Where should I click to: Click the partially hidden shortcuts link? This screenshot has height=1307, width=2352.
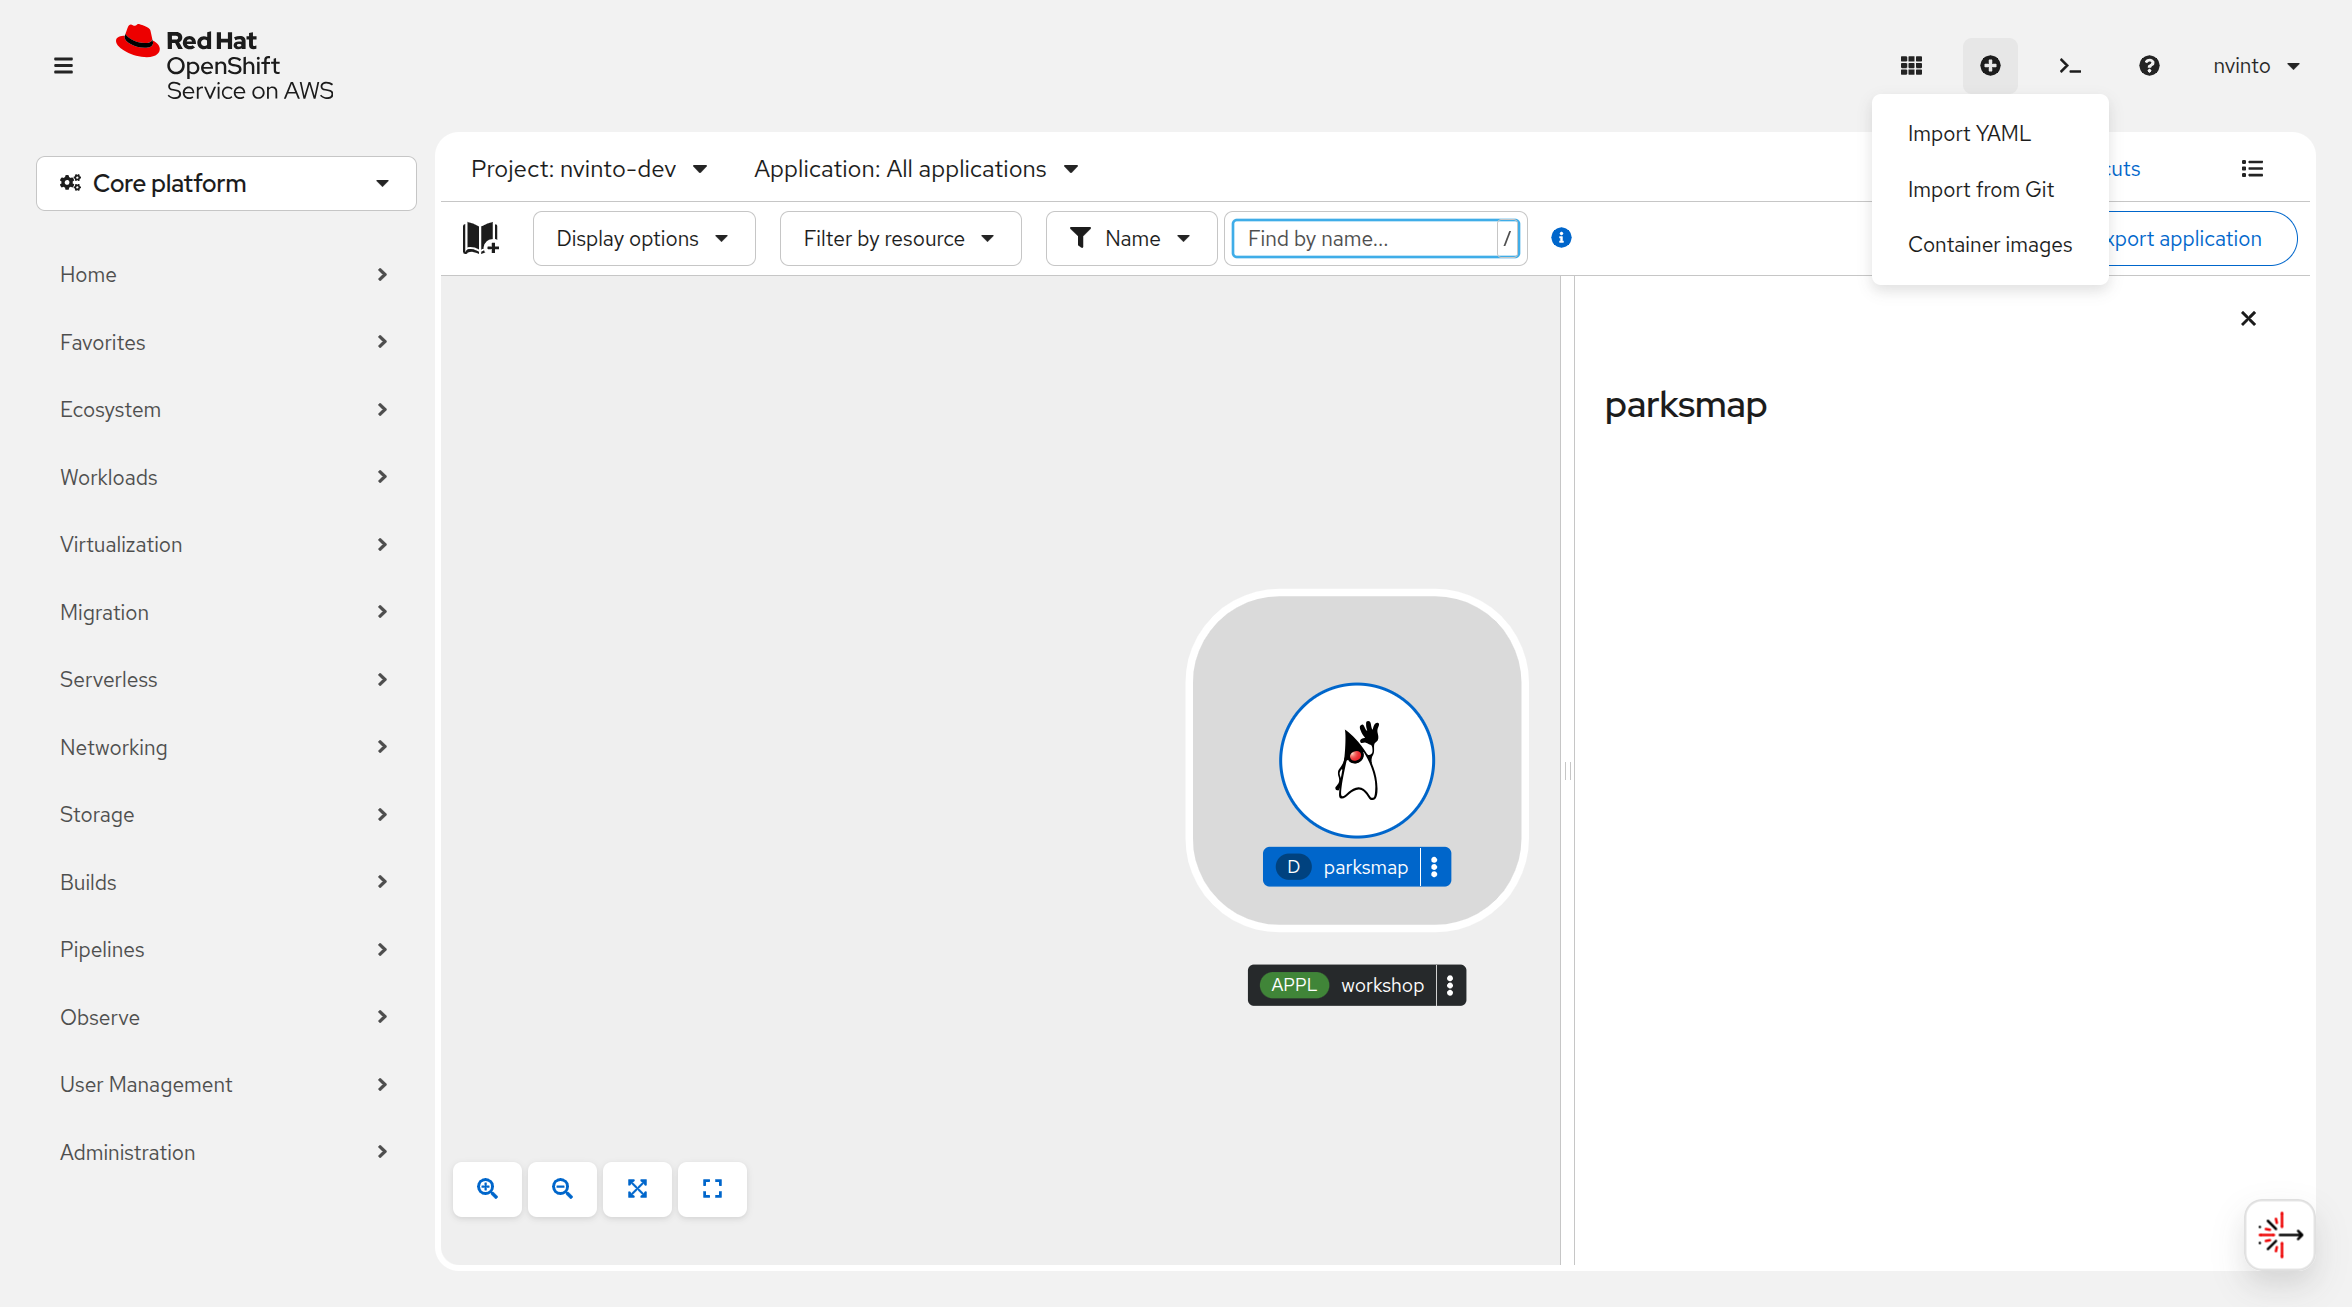[x=2124, y=169]
